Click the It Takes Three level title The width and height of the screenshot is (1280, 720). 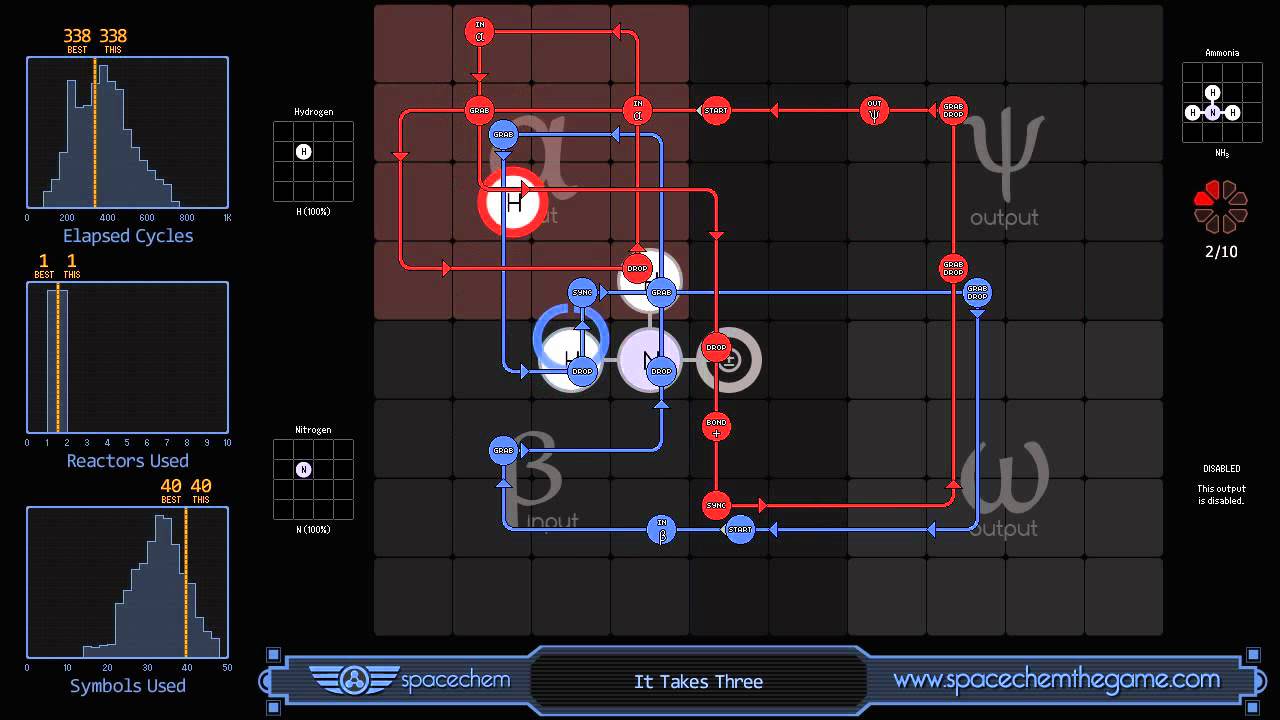698,681
